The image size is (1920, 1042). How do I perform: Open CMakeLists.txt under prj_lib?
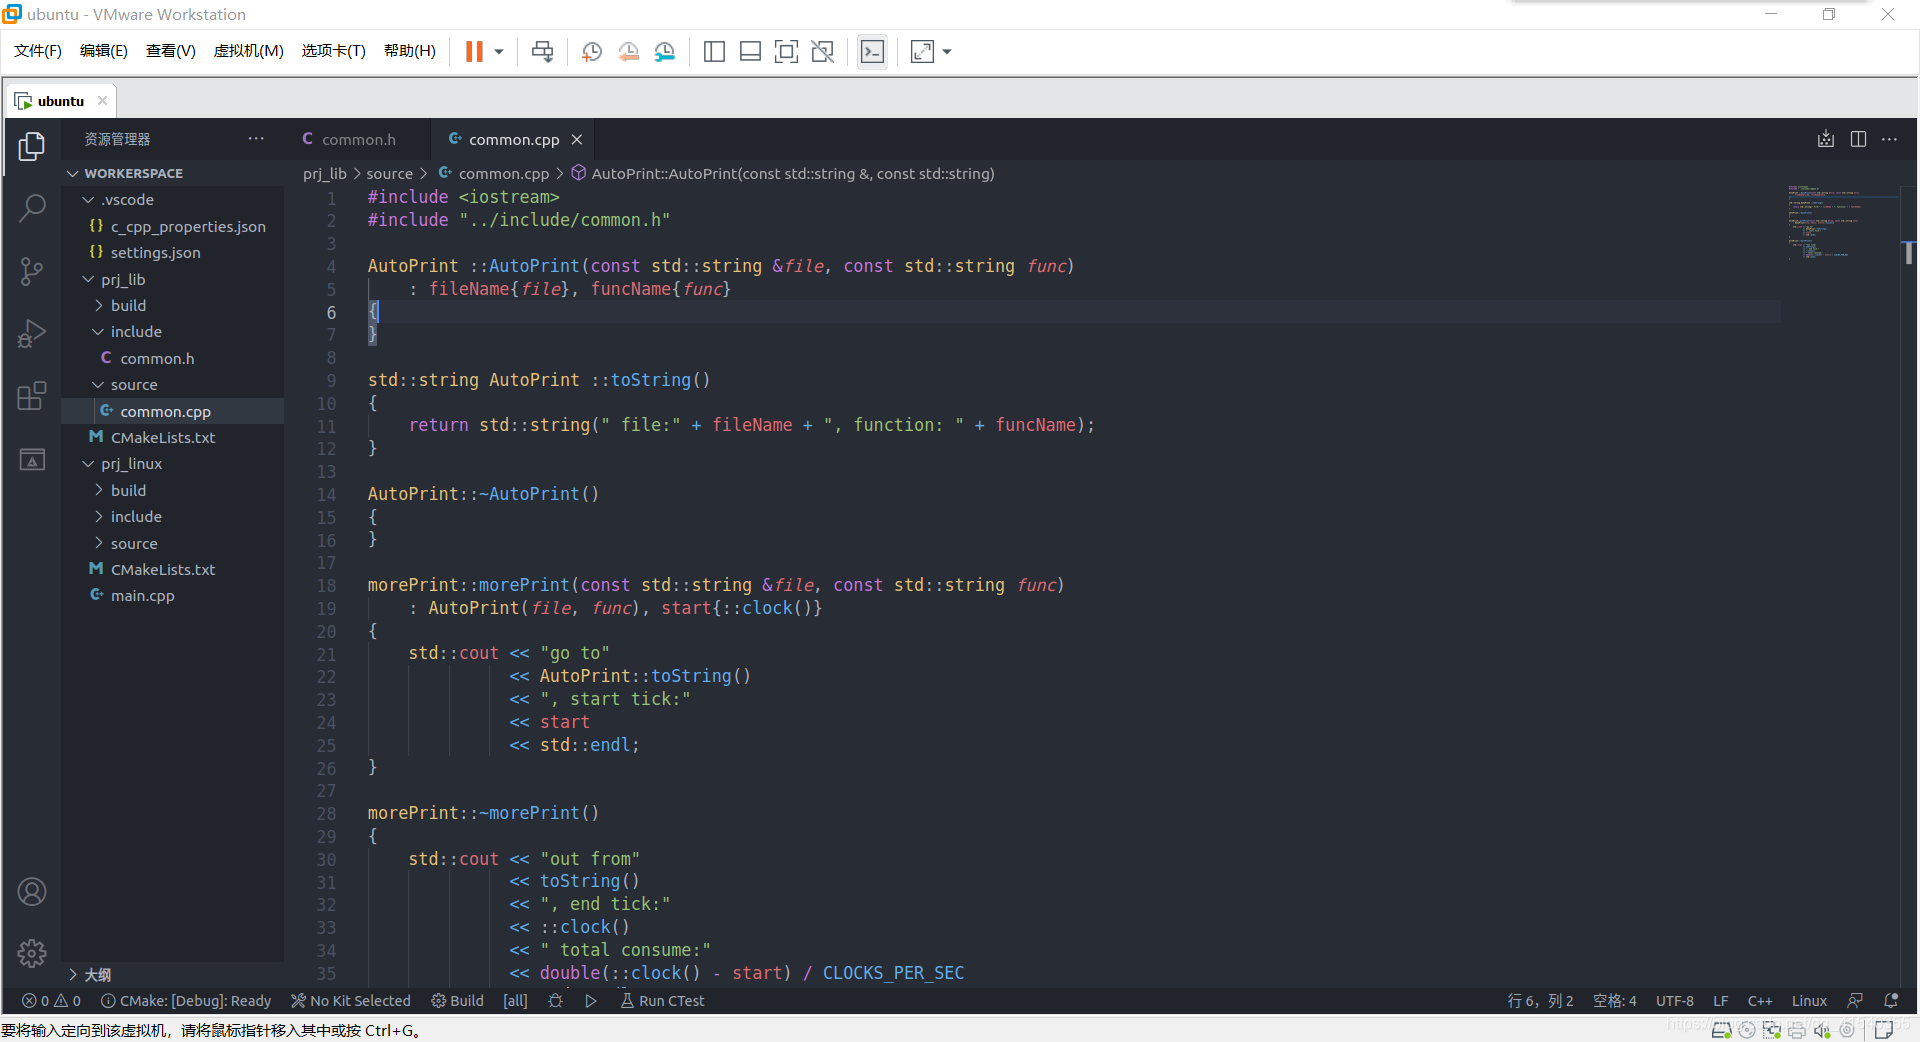172,438
